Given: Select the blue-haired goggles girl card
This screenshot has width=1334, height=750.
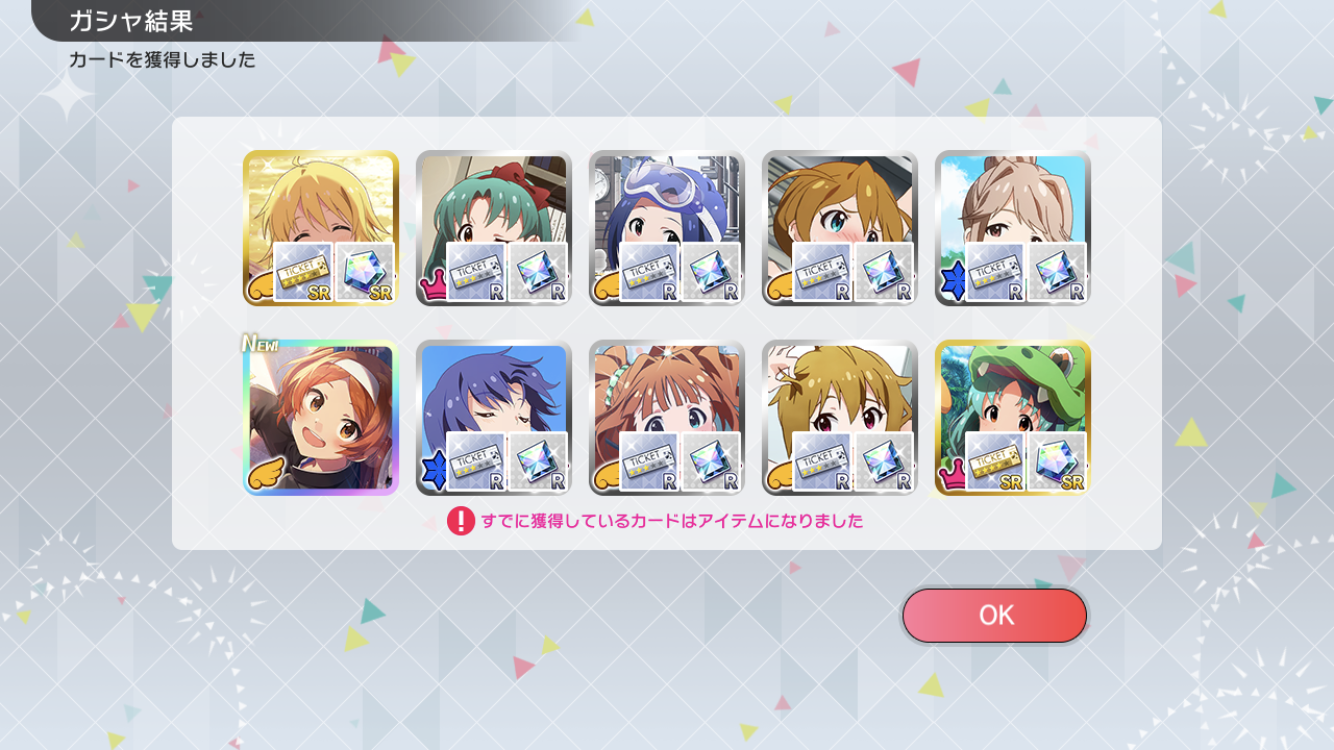Looking at the screenshot, I should [667, 228].
